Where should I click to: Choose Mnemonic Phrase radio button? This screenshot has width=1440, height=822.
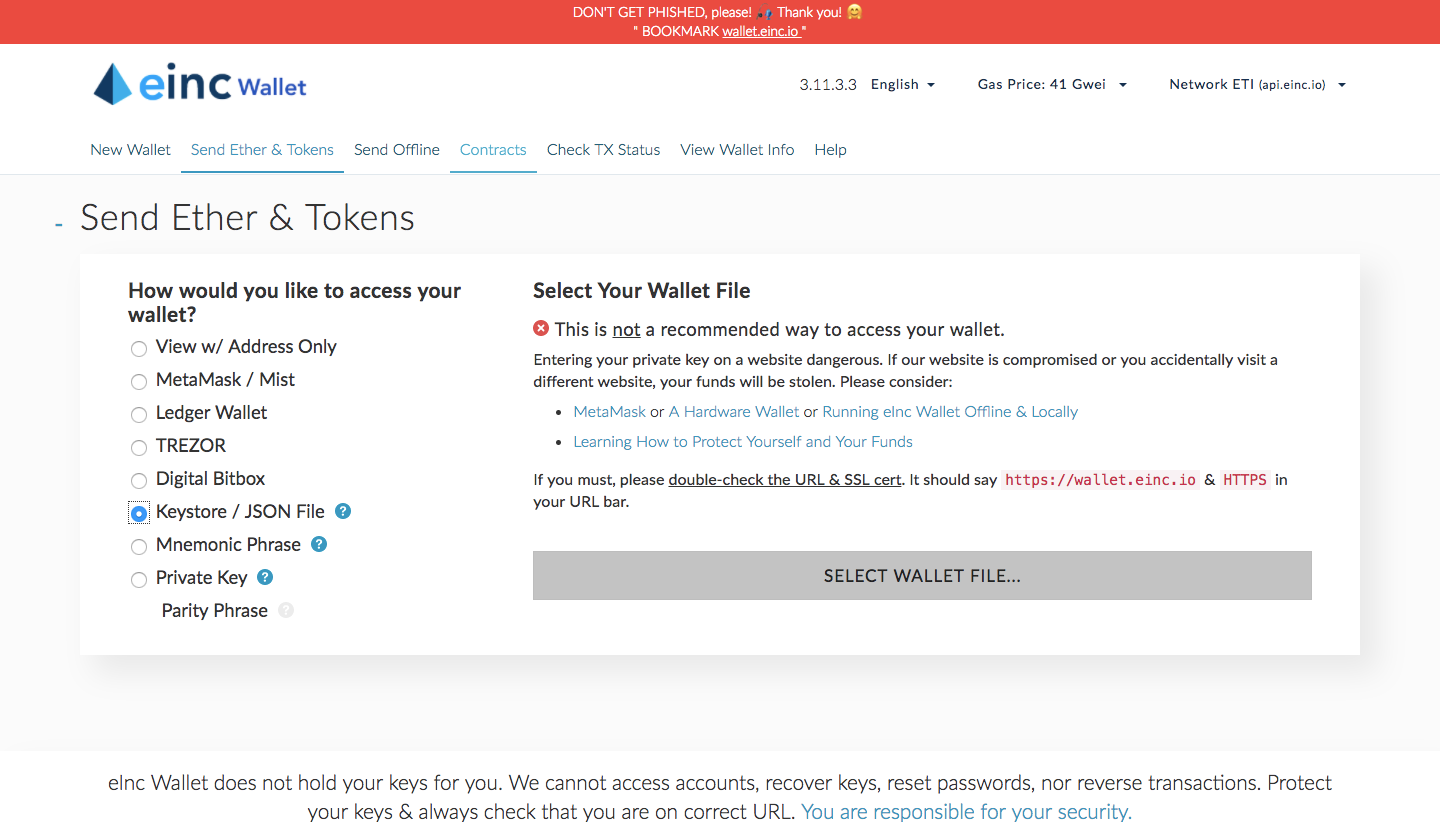click(x=139, y=547)
